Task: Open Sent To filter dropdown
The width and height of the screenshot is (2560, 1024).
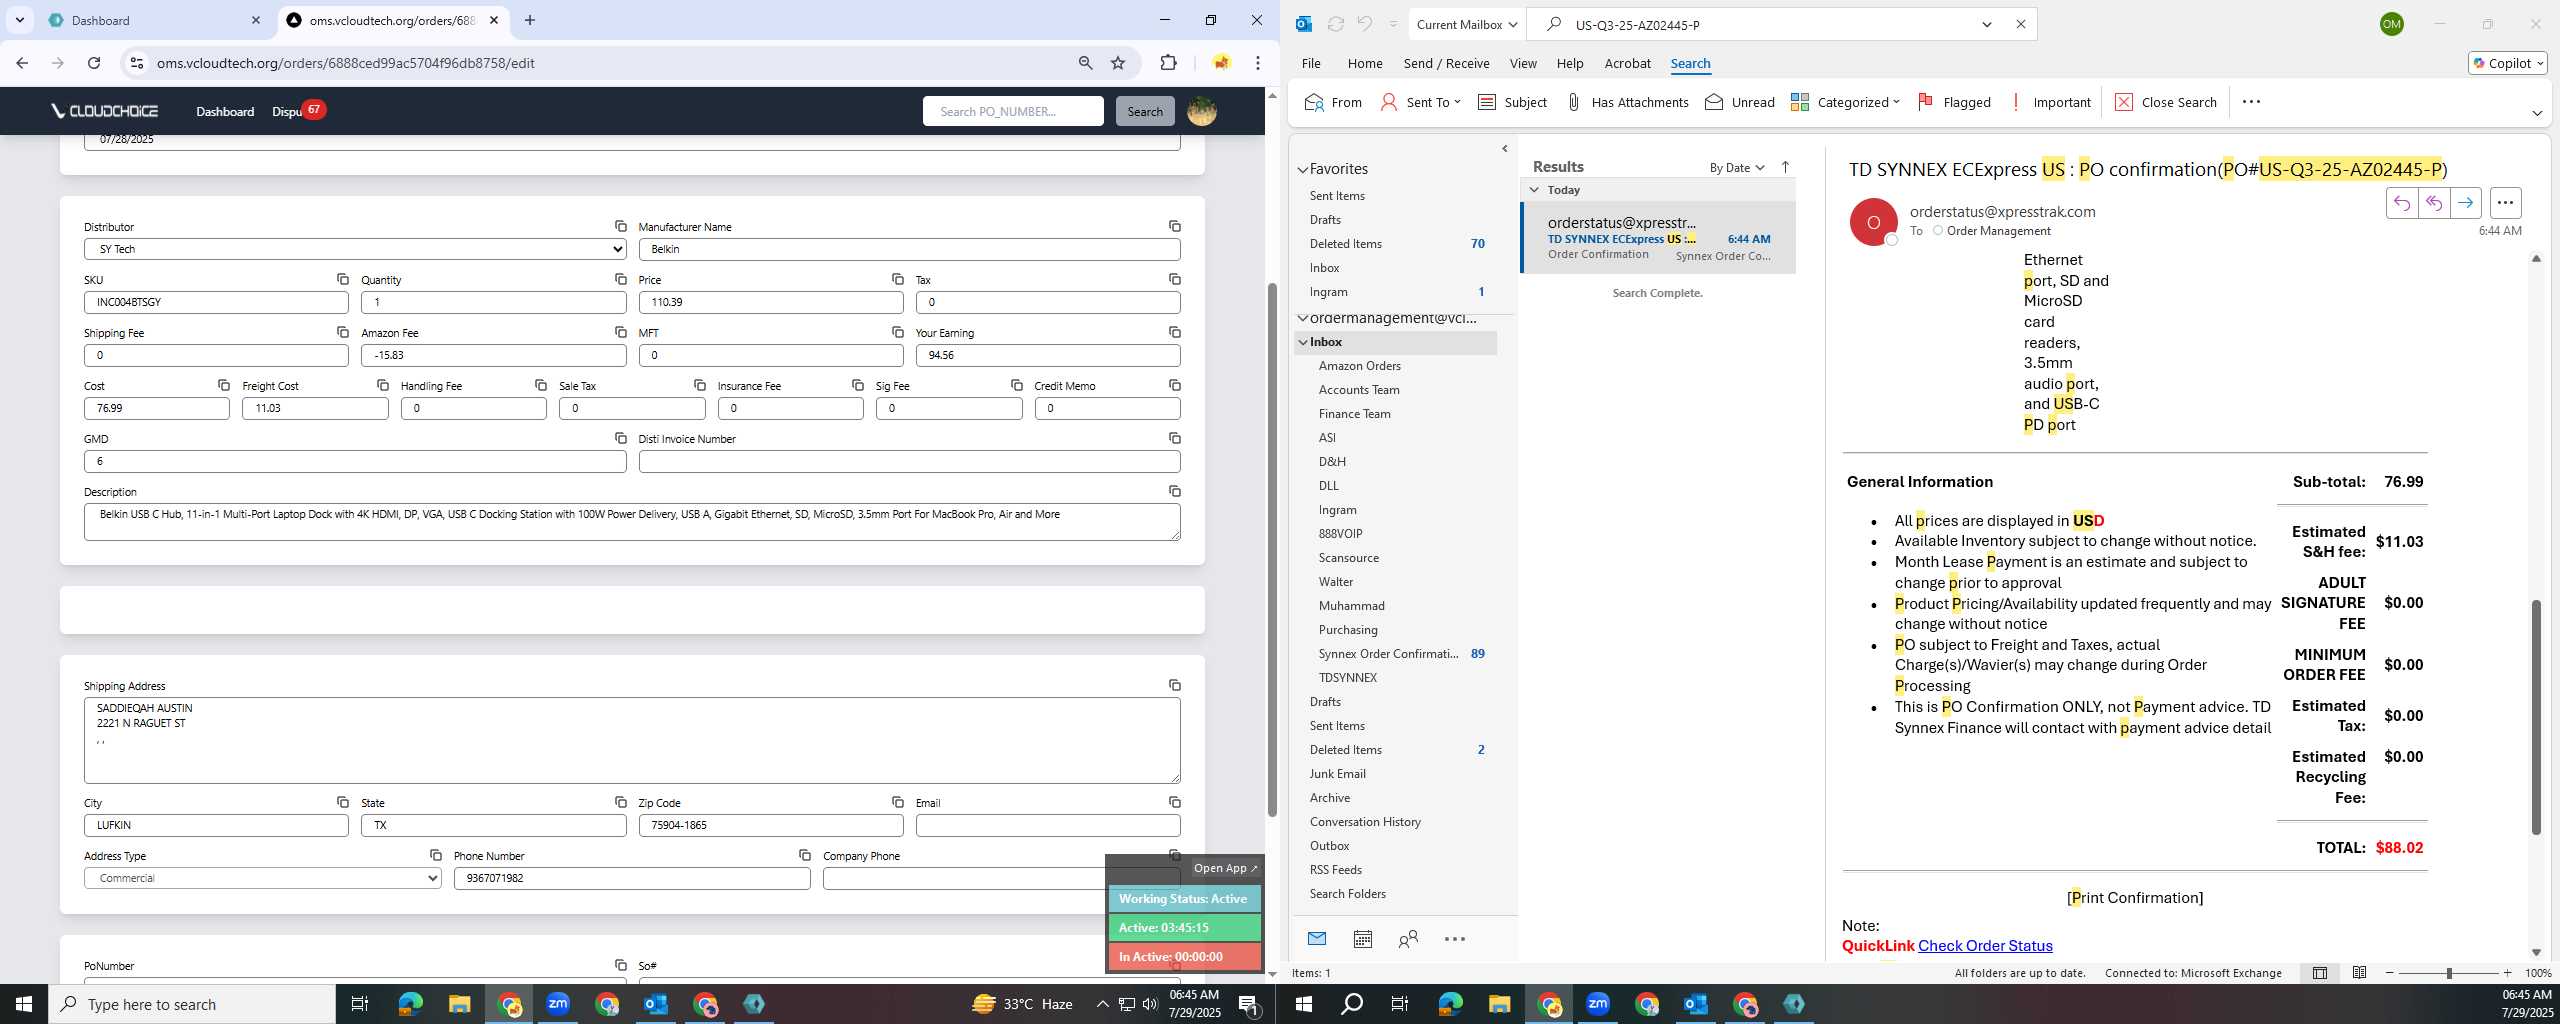Action: (1420, 102)
